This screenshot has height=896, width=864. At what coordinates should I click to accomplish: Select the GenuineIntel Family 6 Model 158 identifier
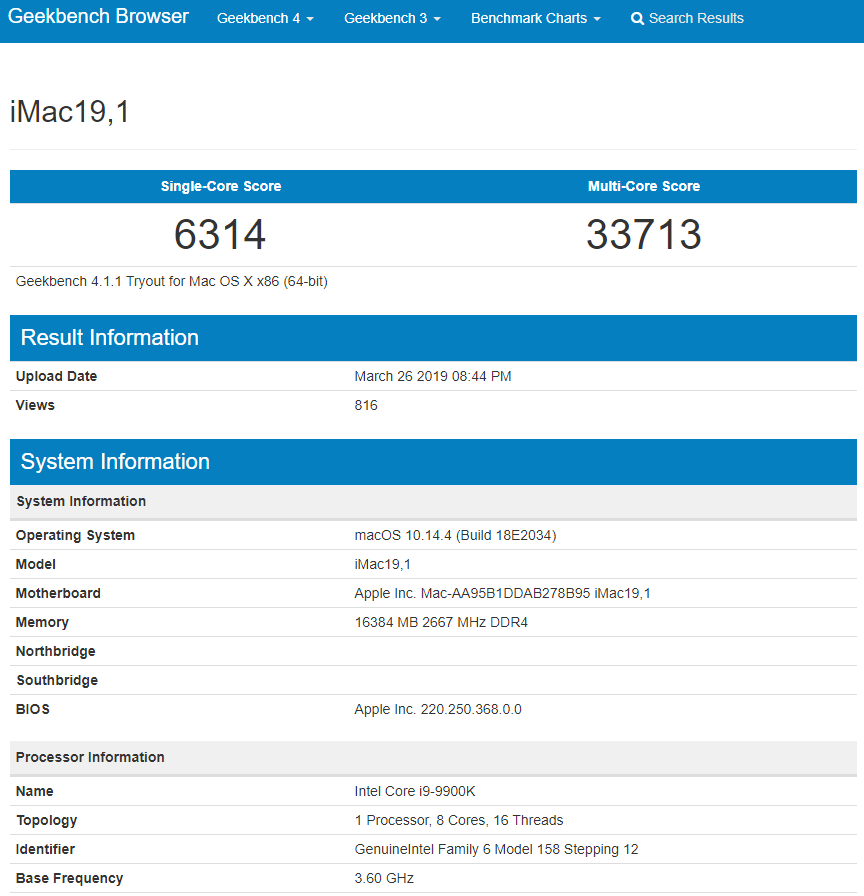click(x=496, y=850)
